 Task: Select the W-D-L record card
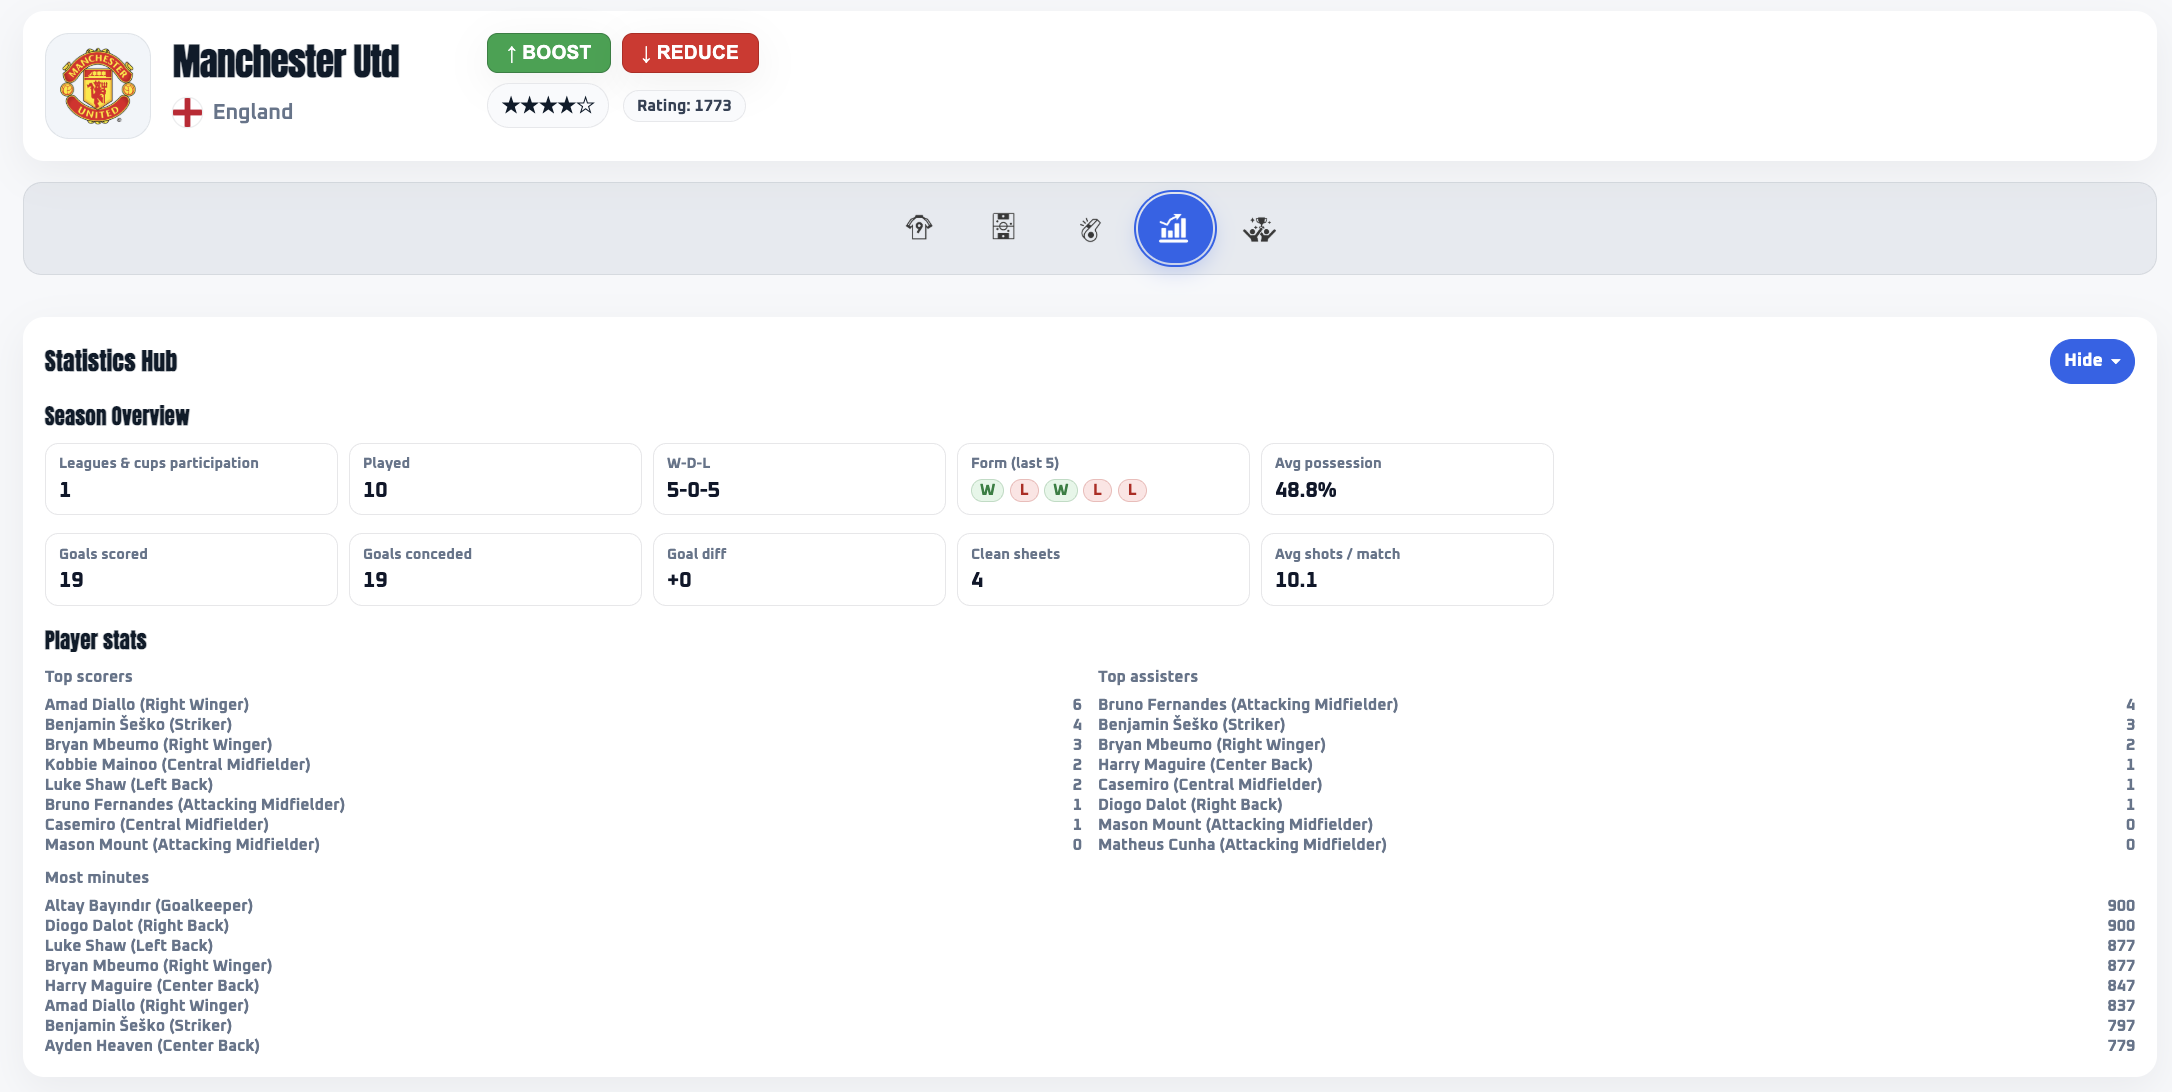[x=799, y=479]
